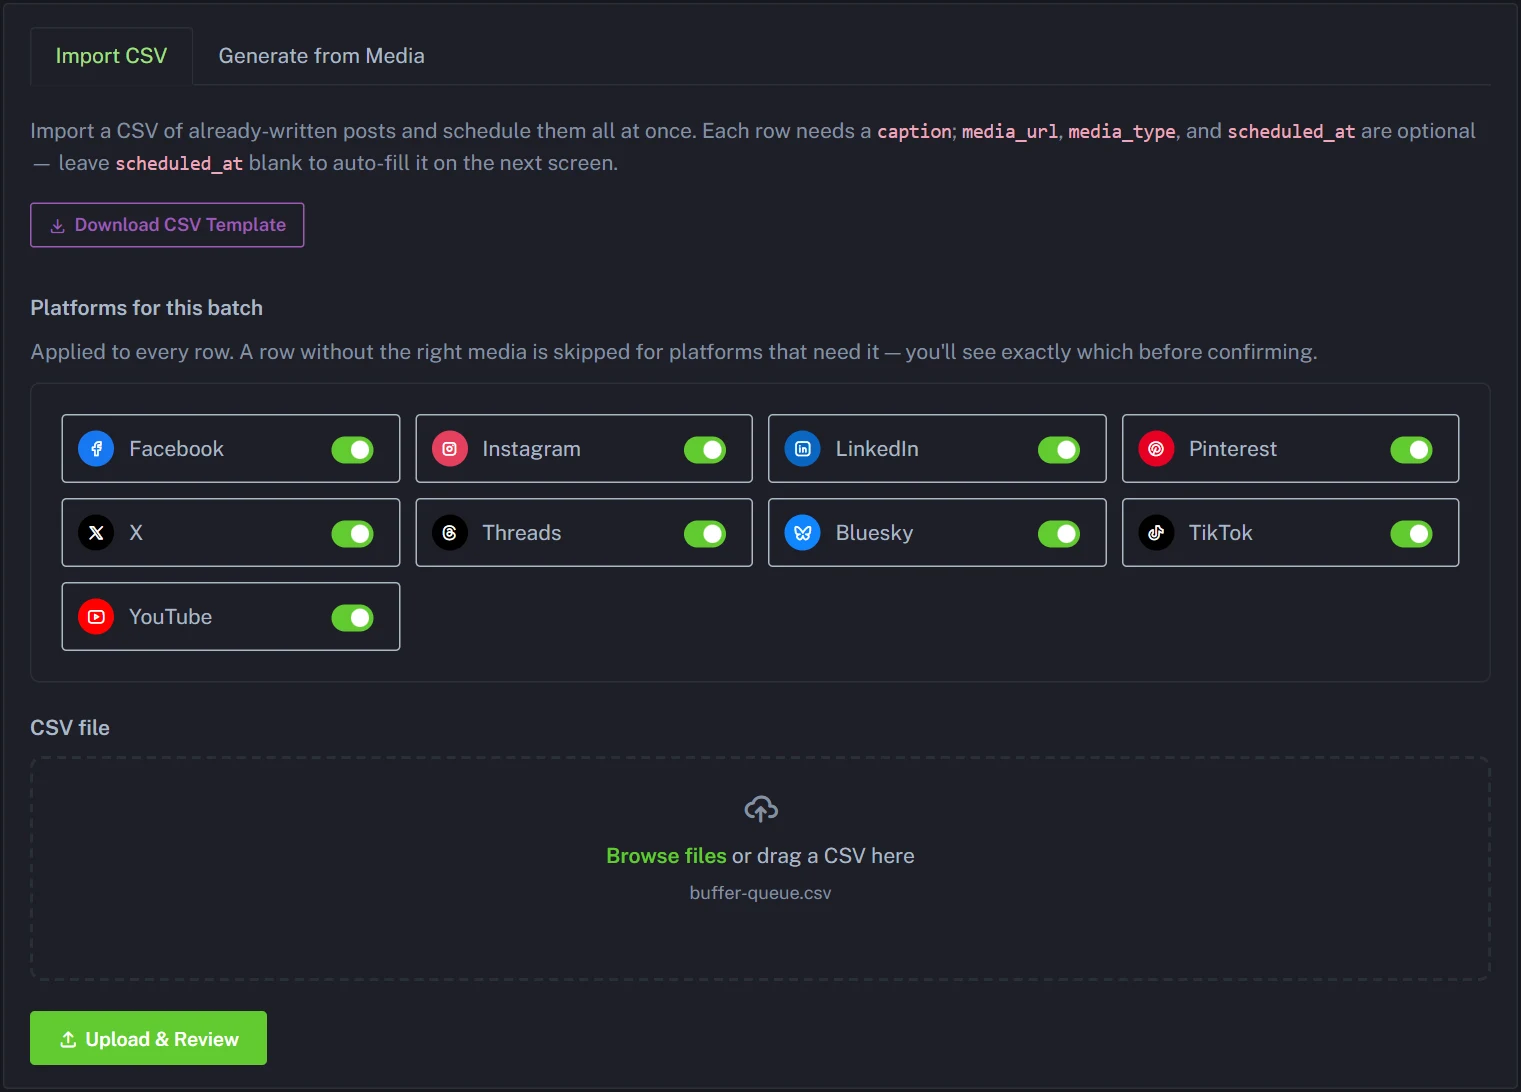
Task: Click the Instagram label text
Action: coord(531,449)
